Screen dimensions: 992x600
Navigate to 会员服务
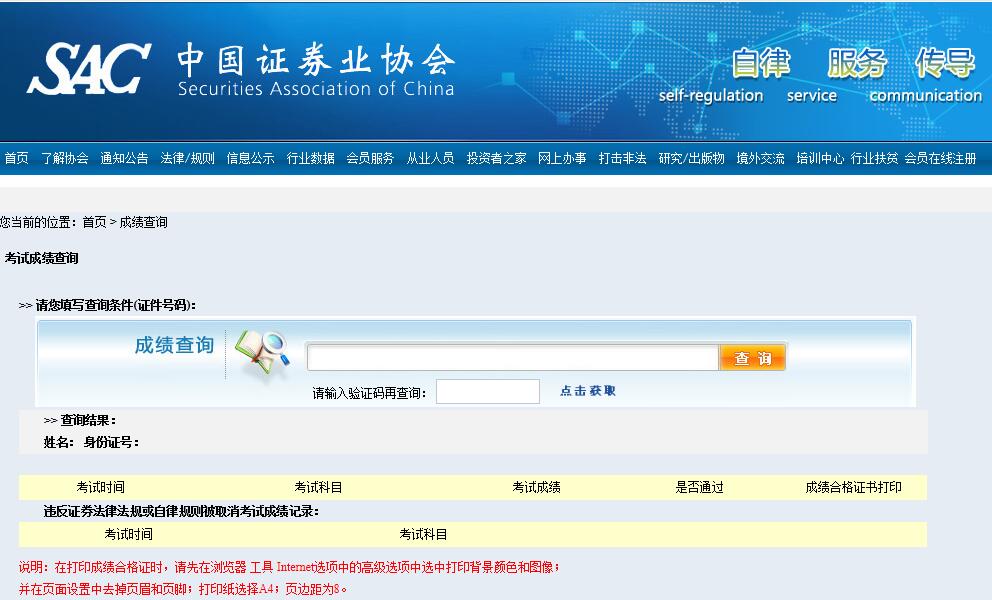coord(370,158)
